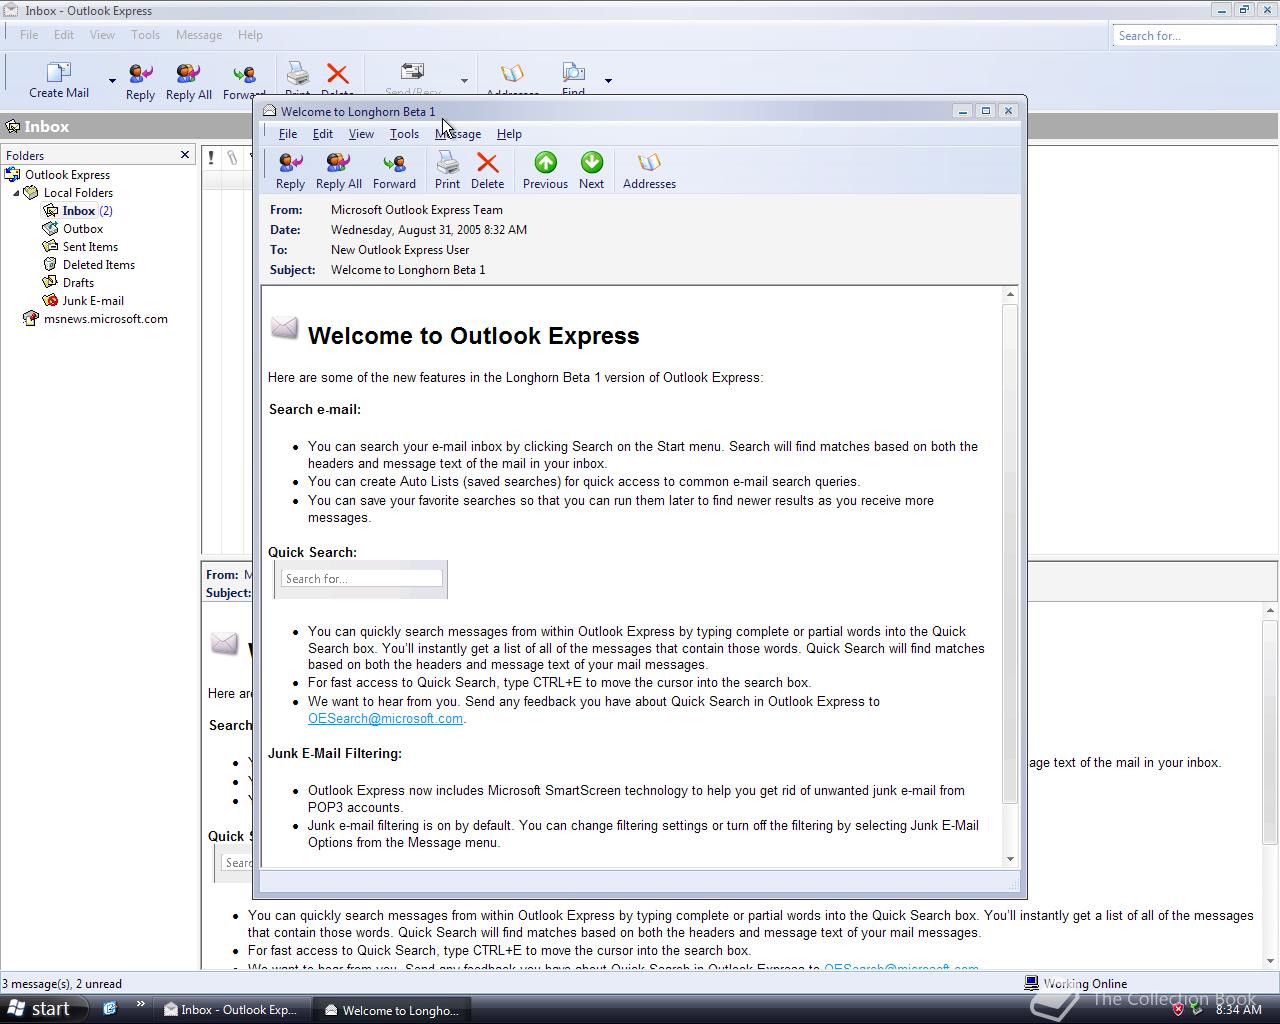This screenshot has width=1280, height=1024.
Task: Click Working Online status bar indicator
Action: 1076,984
